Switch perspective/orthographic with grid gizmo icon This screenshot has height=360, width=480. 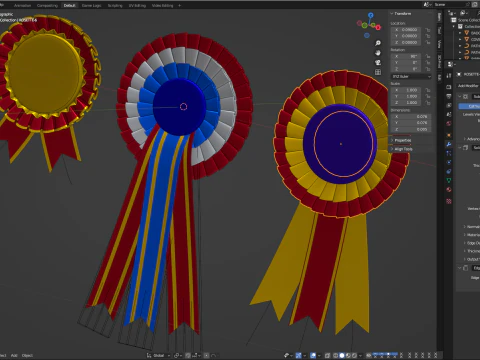pos(378,72)
